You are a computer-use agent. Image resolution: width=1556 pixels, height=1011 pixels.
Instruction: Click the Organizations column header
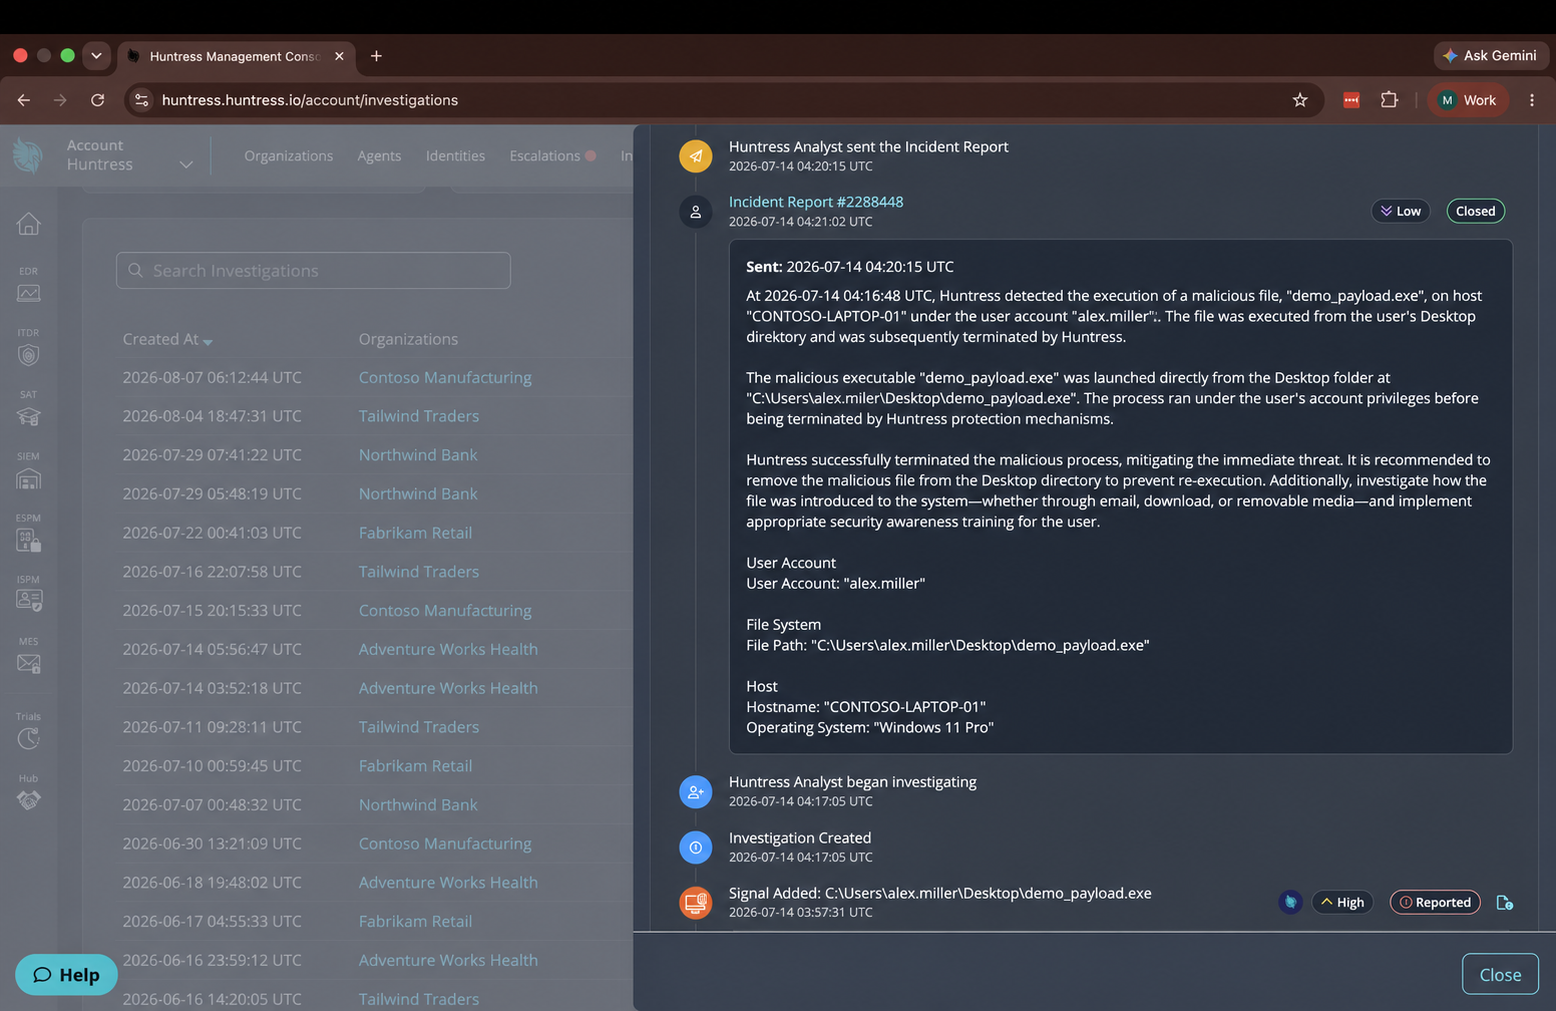(408, 339)
